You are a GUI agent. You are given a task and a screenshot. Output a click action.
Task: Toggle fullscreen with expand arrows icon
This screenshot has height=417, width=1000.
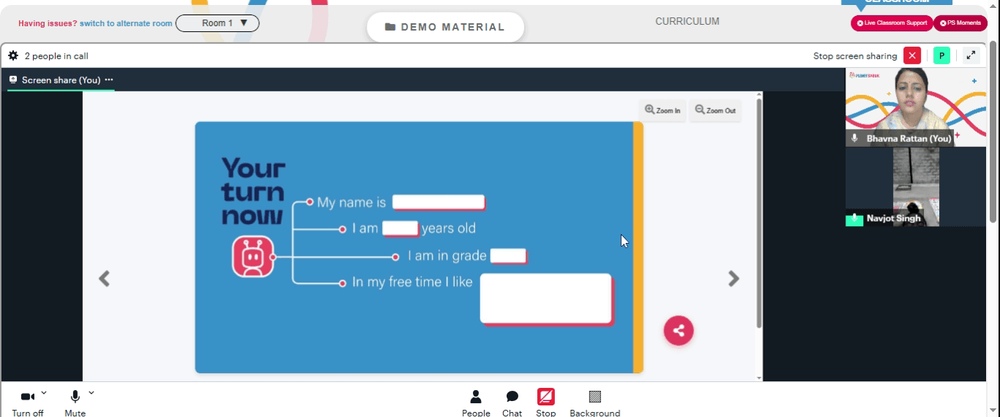pos(971,55)
